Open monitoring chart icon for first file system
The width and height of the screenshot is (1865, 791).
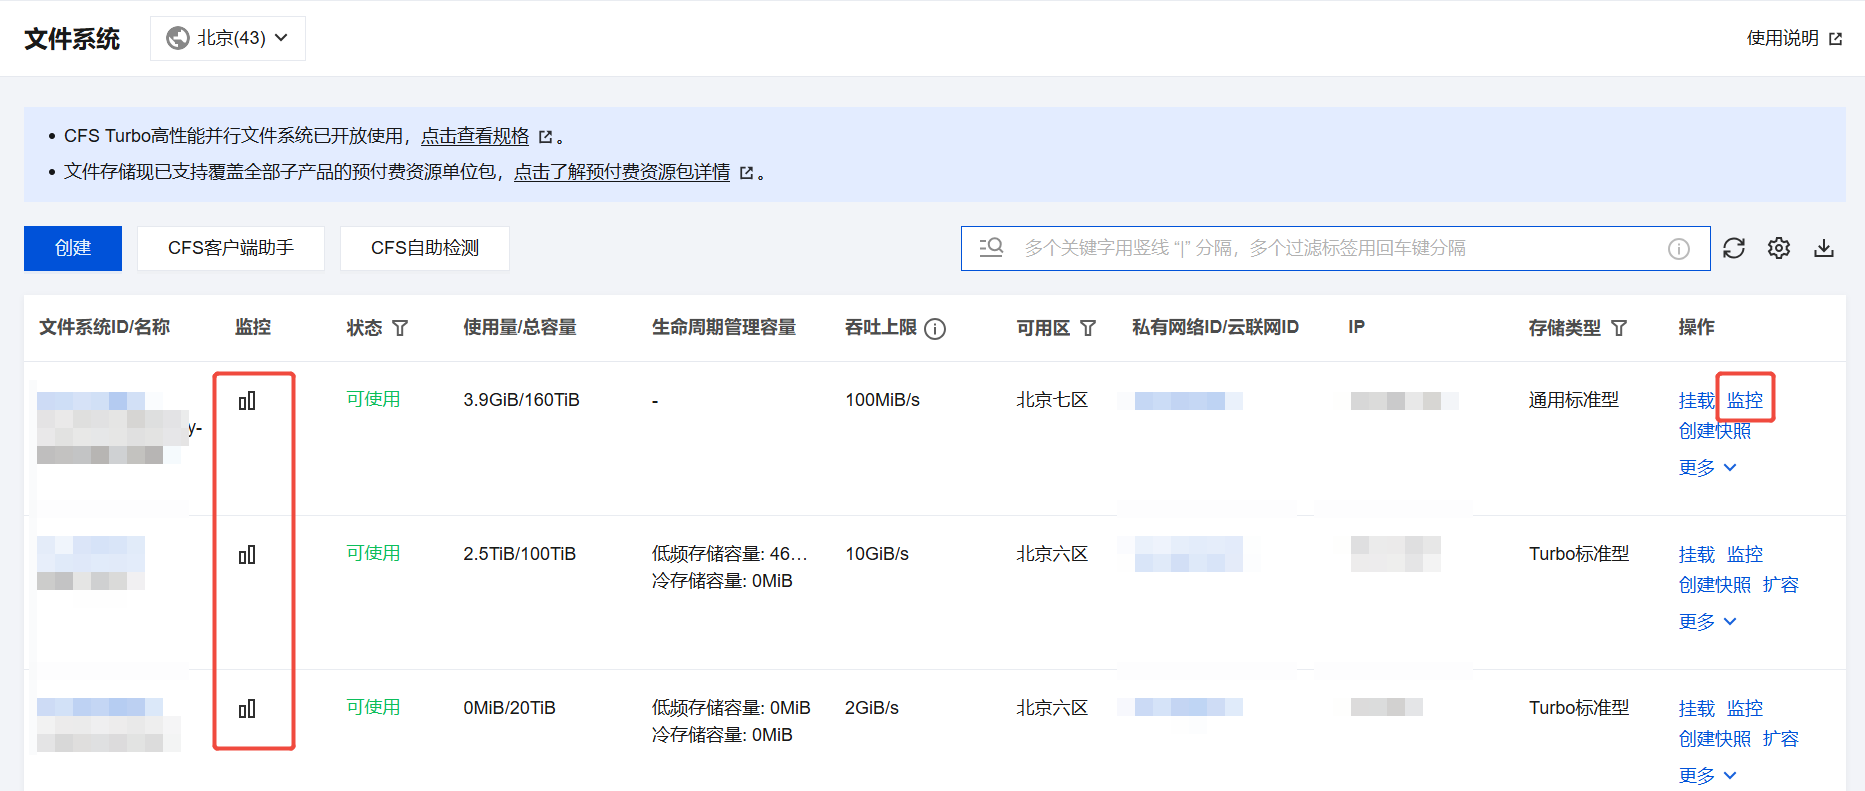tap(247, 401)
